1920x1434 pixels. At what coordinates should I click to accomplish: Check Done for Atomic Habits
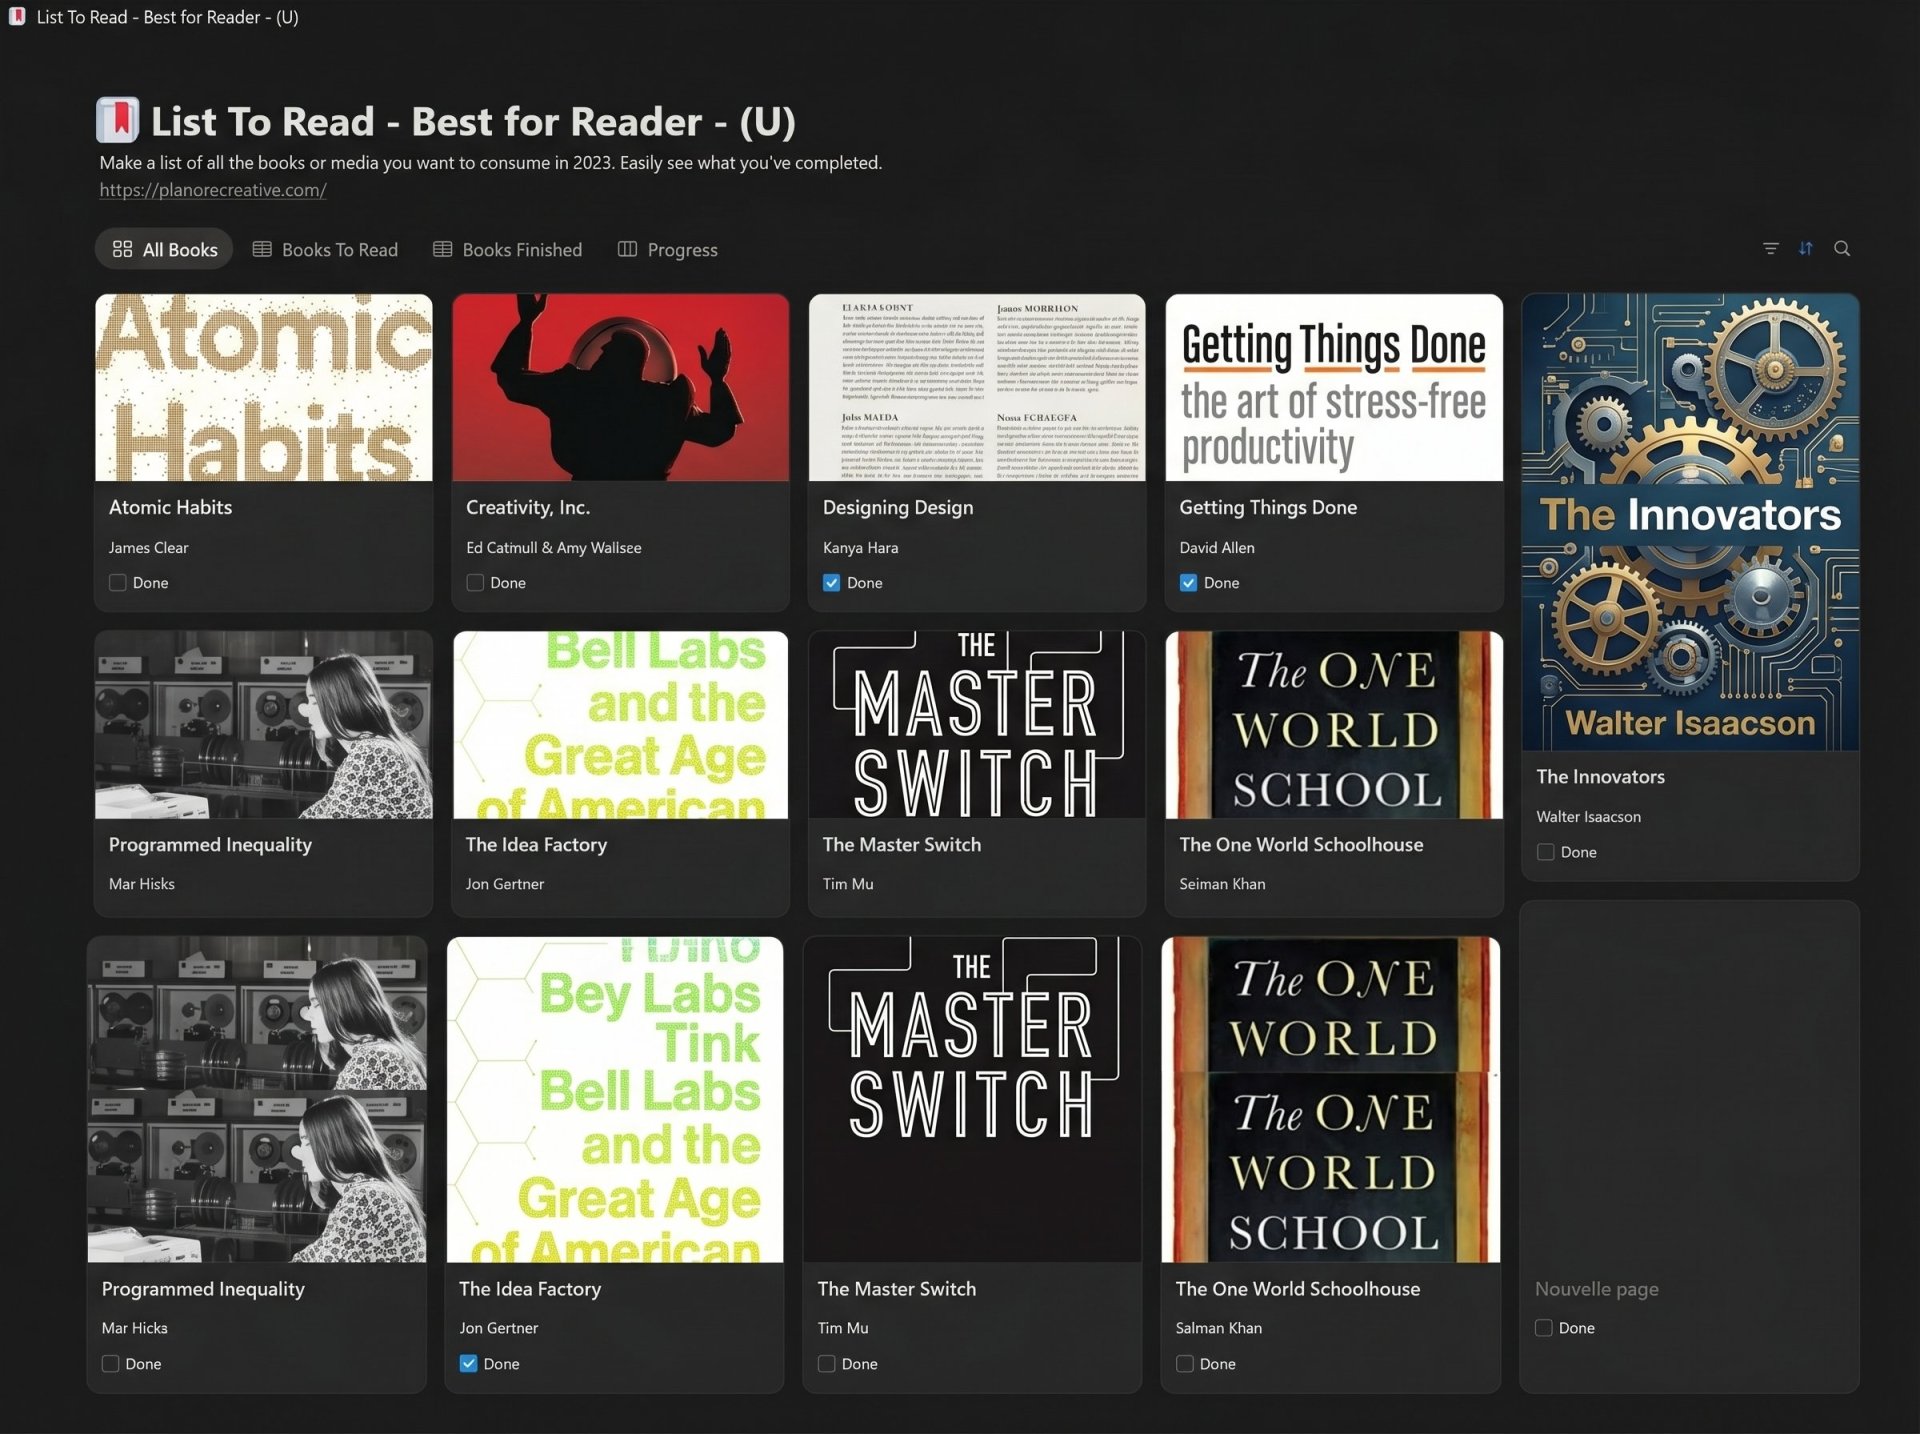[x=118, y=583]
